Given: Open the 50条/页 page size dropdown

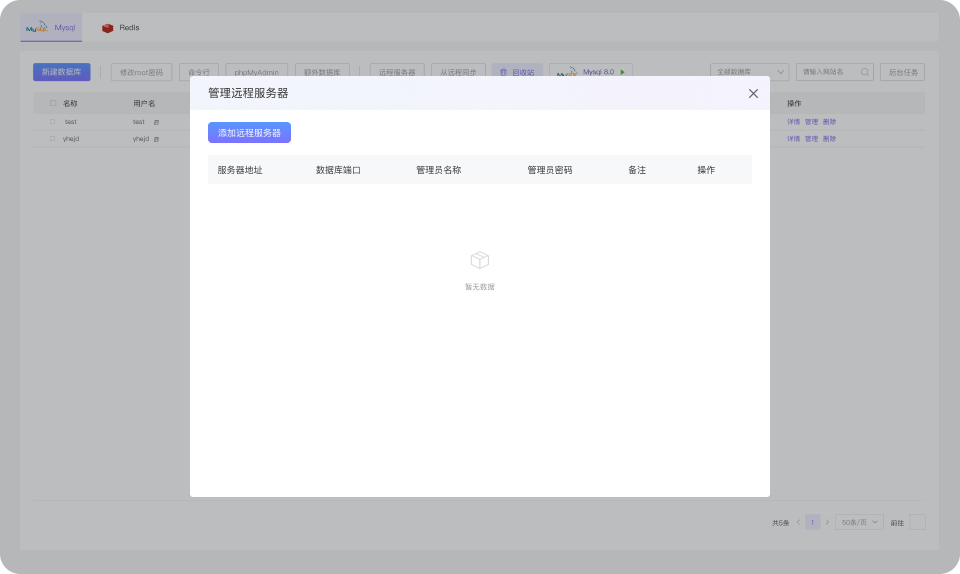Looking at the screenshot, I should tap(859, 522).
